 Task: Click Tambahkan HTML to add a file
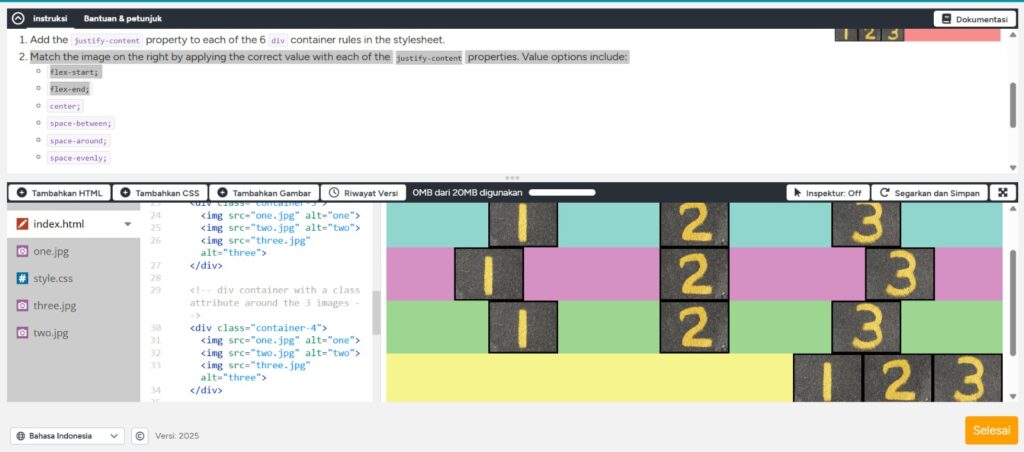[x=59, y=193]
